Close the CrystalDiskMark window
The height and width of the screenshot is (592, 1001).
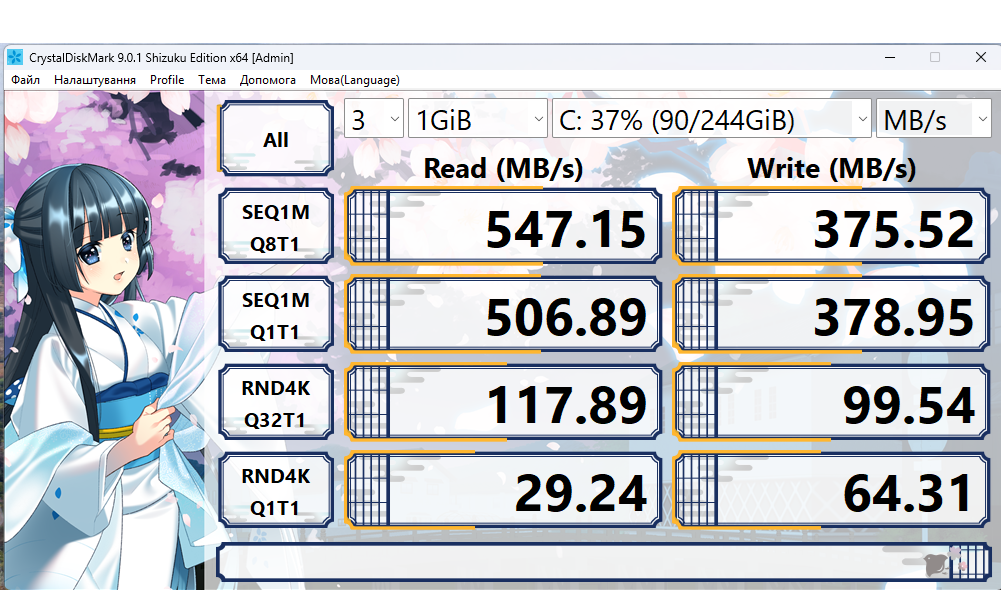pos(981,57)
